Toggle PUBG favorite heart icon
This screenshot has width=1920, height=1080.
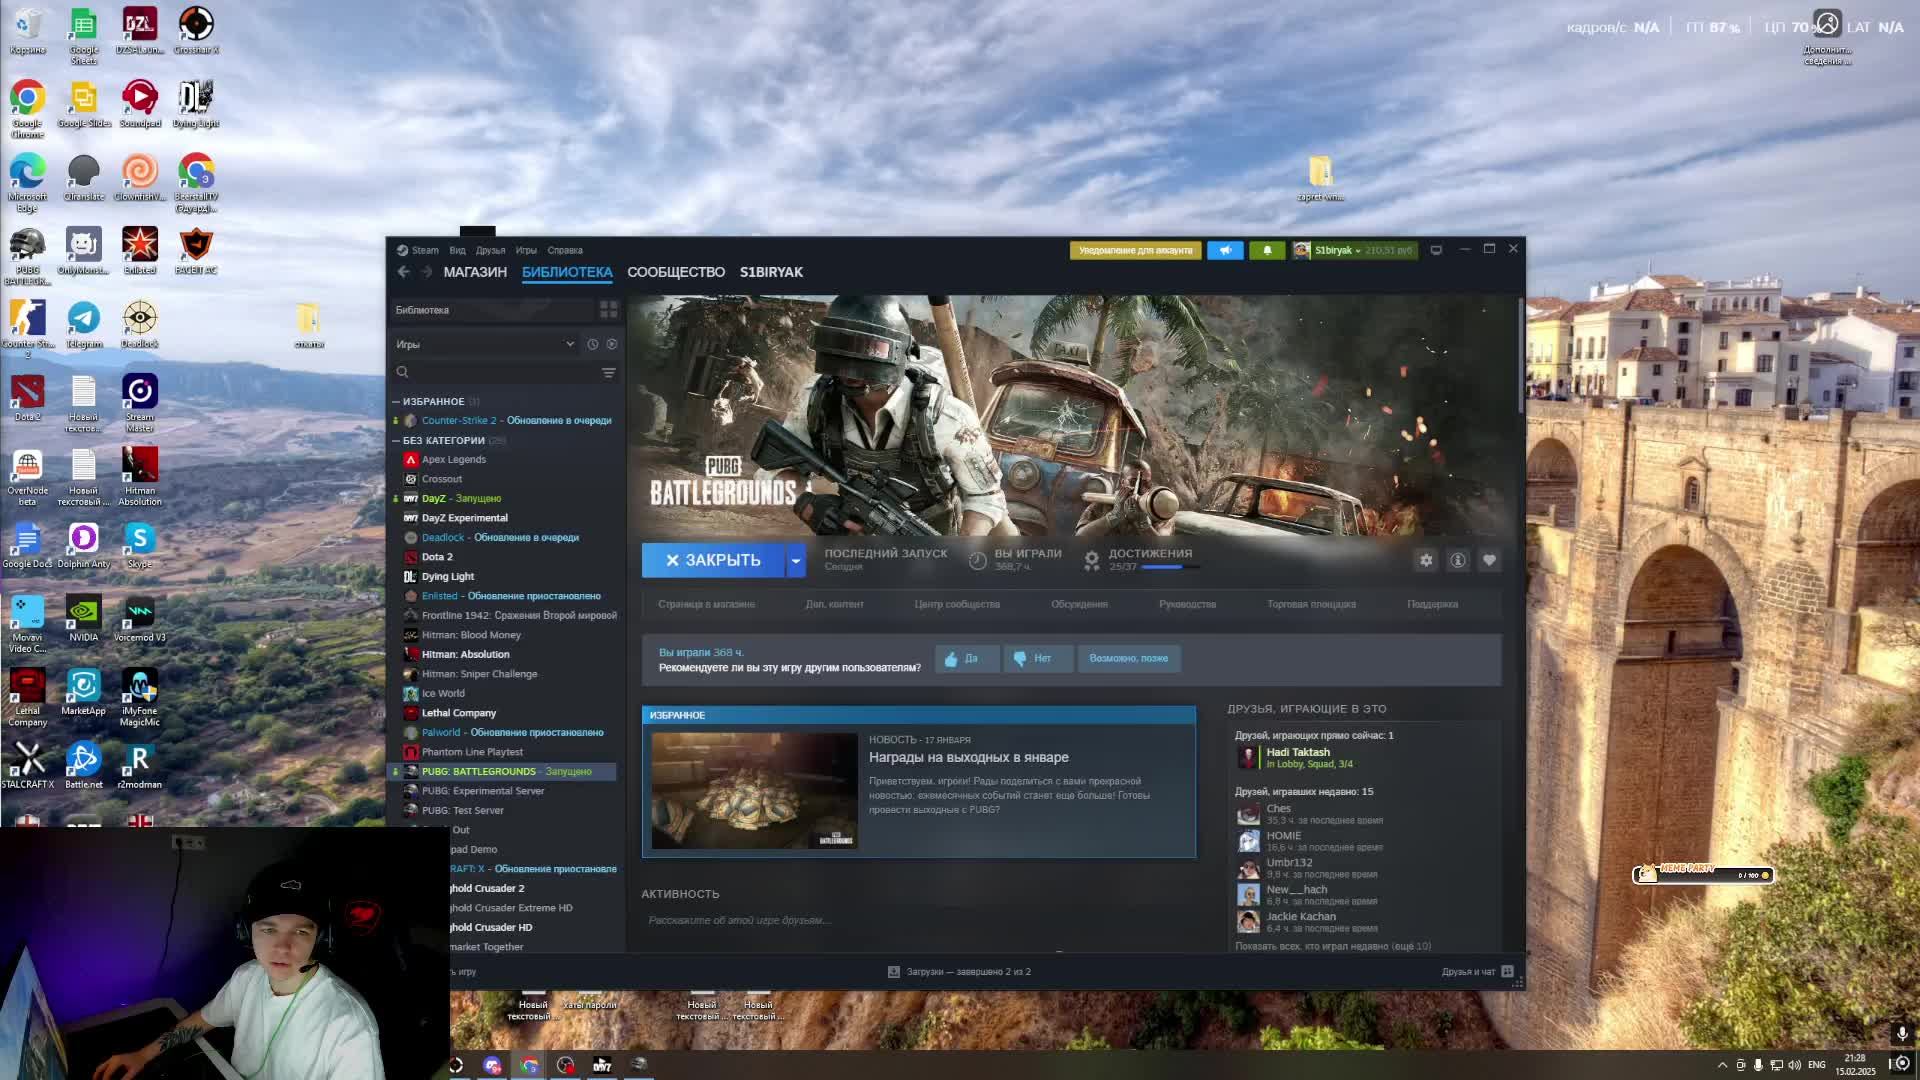coord(1489,561)
